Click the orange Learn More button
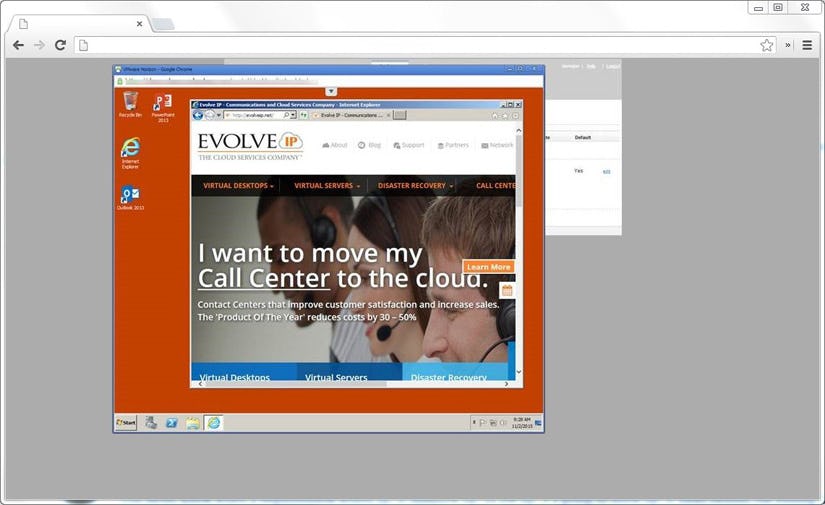 click(488, 267)
